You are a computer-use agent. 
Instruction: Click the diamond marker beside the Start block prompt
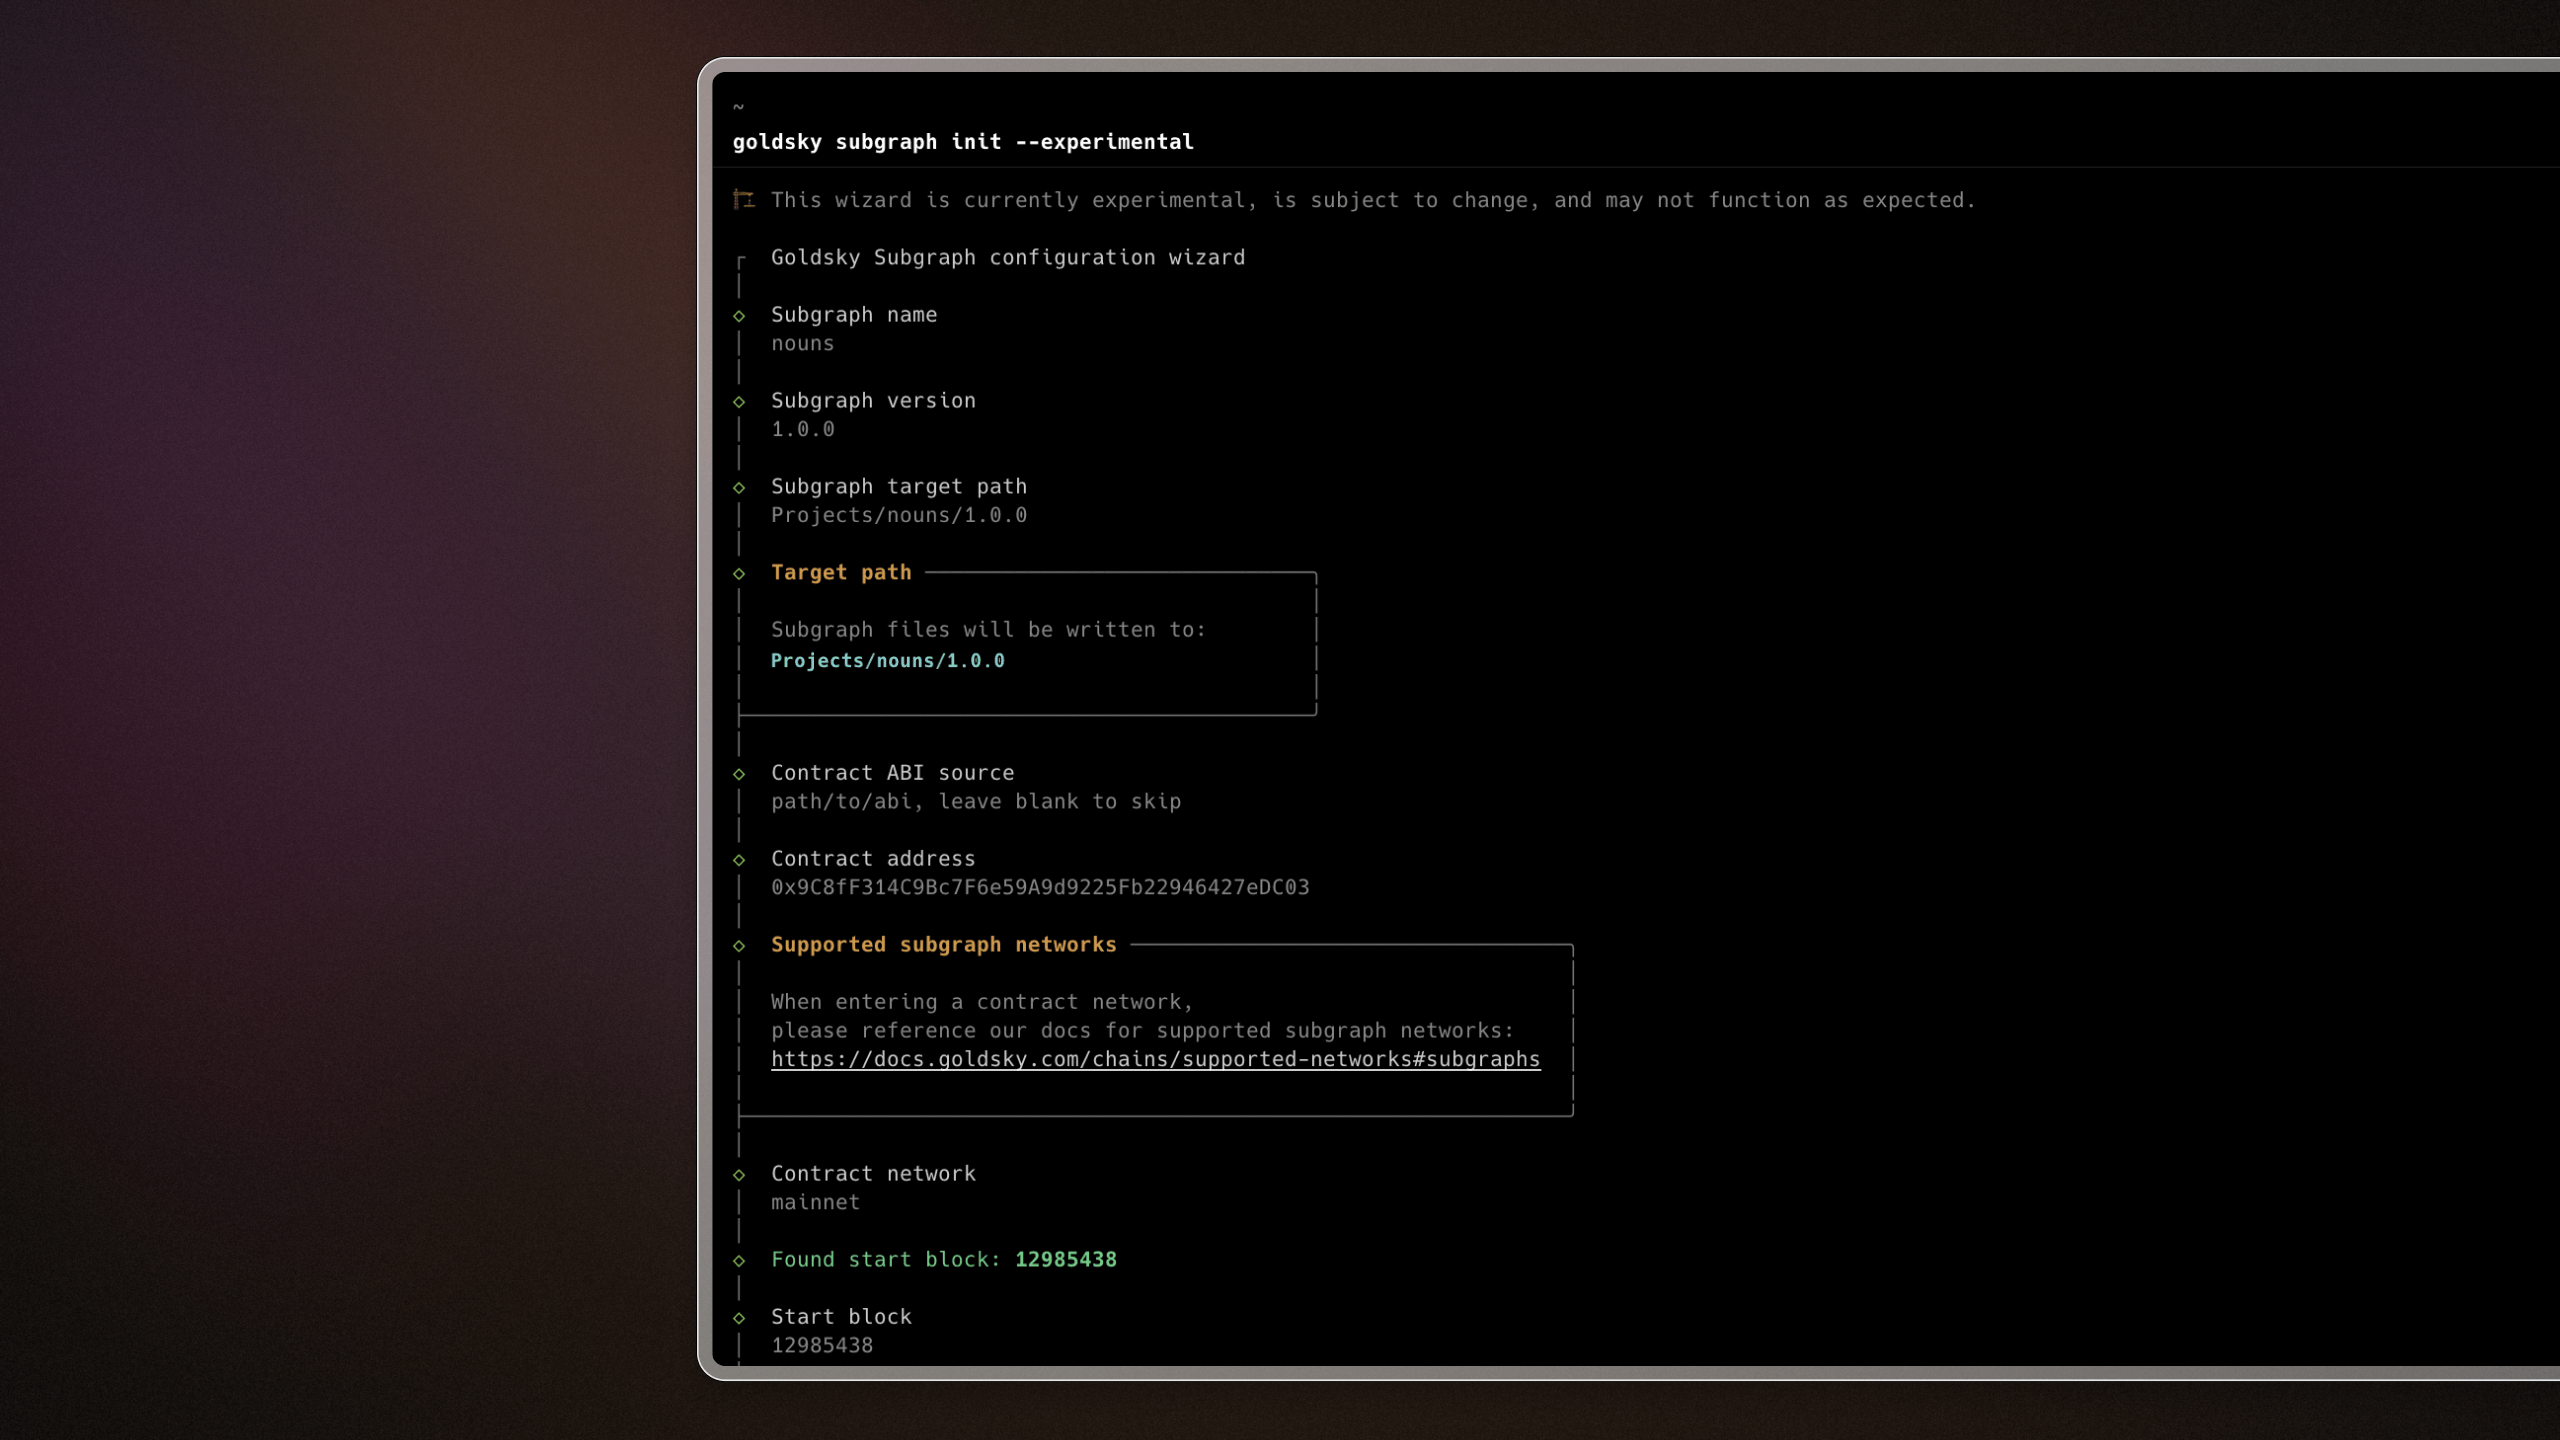pyautogui.click(x=739, y=1318)
